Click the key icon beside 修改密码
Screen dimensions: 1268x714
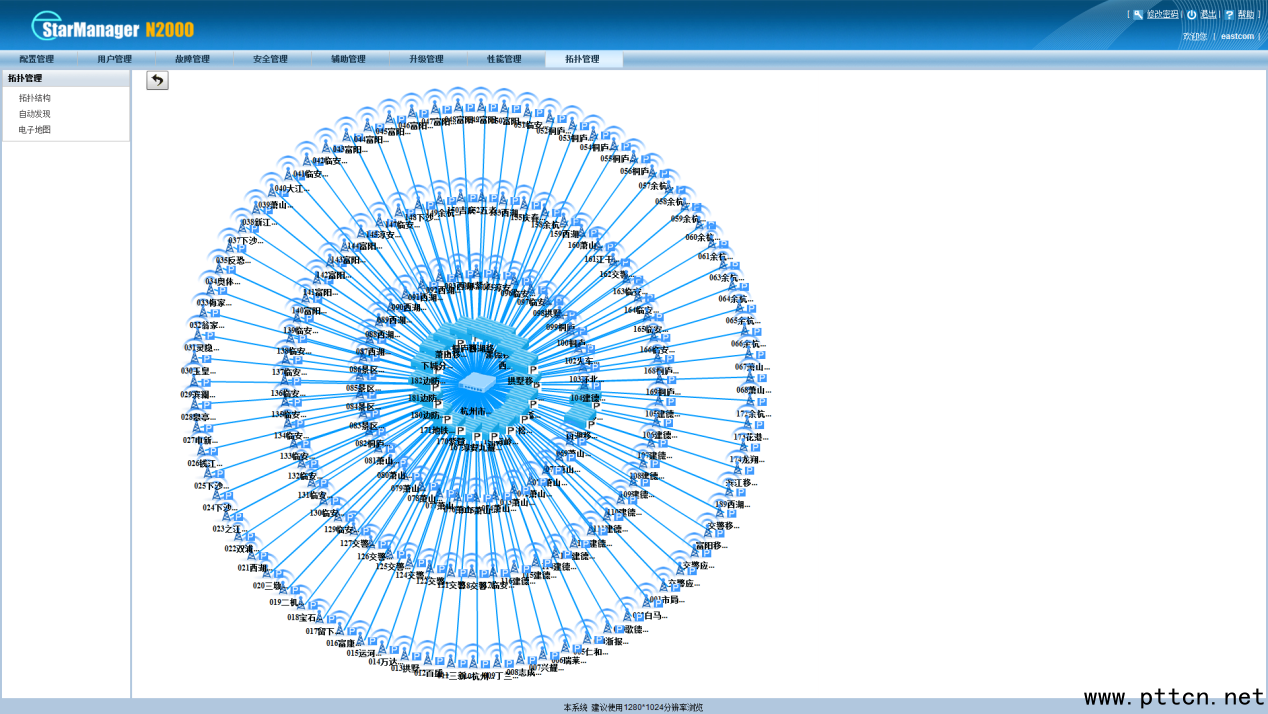click(x=1137, y=15)
